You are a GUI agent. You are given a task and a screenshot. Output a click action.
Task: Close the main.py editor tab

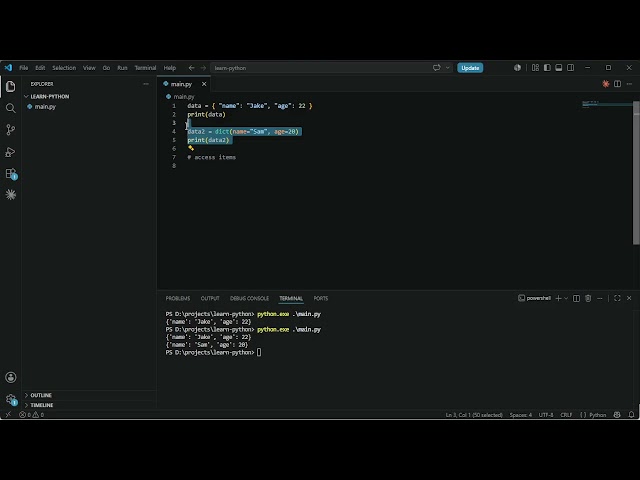(204, 84)
